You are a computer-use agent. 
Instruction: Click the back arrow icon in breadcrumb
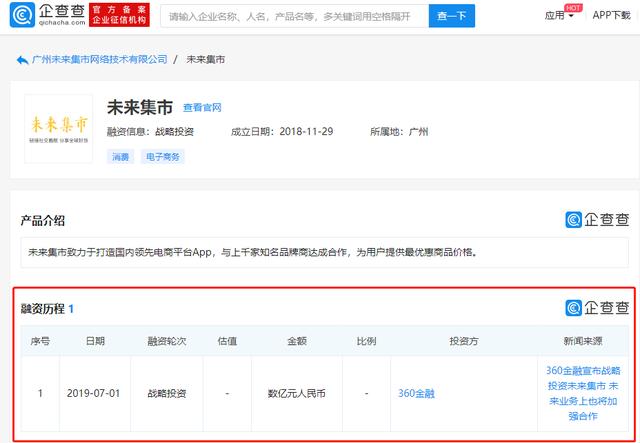[22, 60]
